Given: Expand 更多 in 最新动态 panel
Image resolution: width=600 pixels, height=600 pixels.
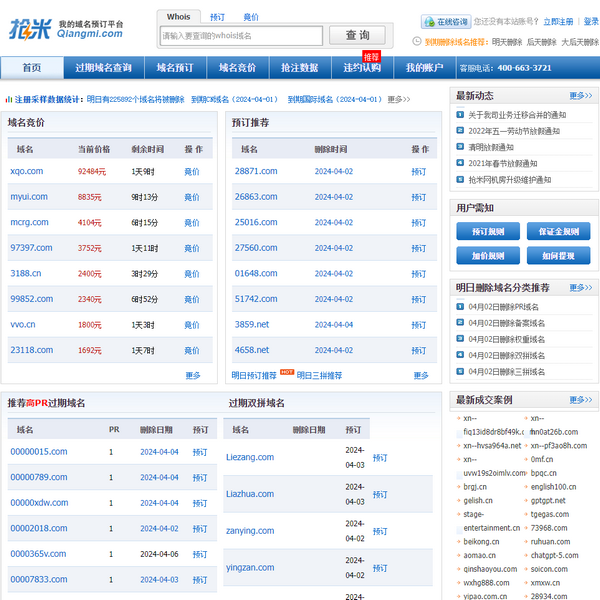Looking at the screenshot, I should pyautogui.click(x=580, y=96).
